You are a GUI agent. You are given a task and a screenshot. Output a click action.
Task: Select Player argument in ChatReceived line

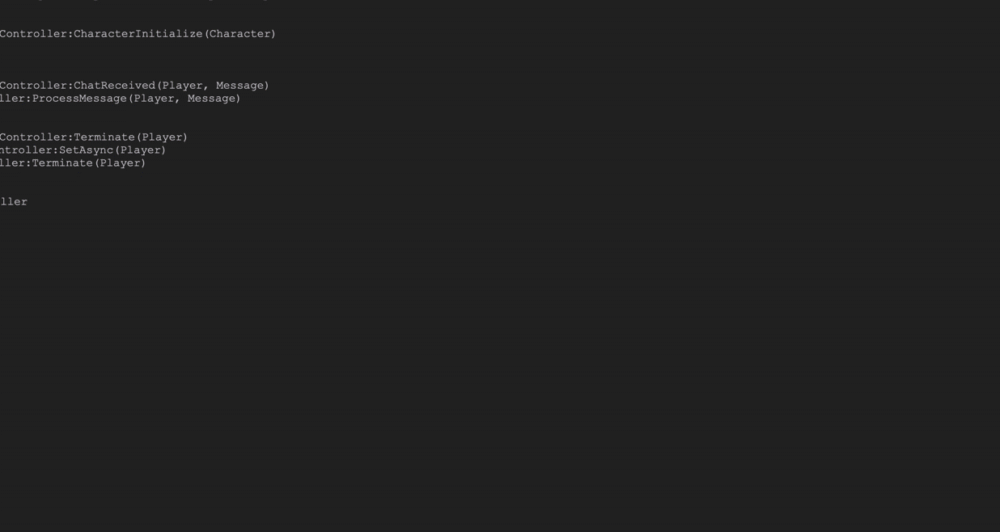coord(183,85)
